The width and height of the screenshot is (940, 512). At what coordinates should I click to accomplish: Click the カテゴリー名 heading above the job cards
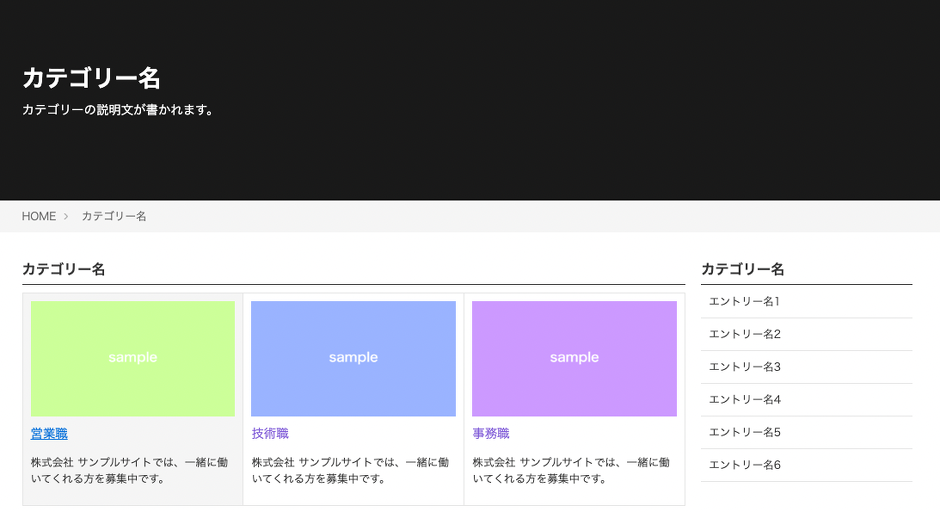point(63,269)
